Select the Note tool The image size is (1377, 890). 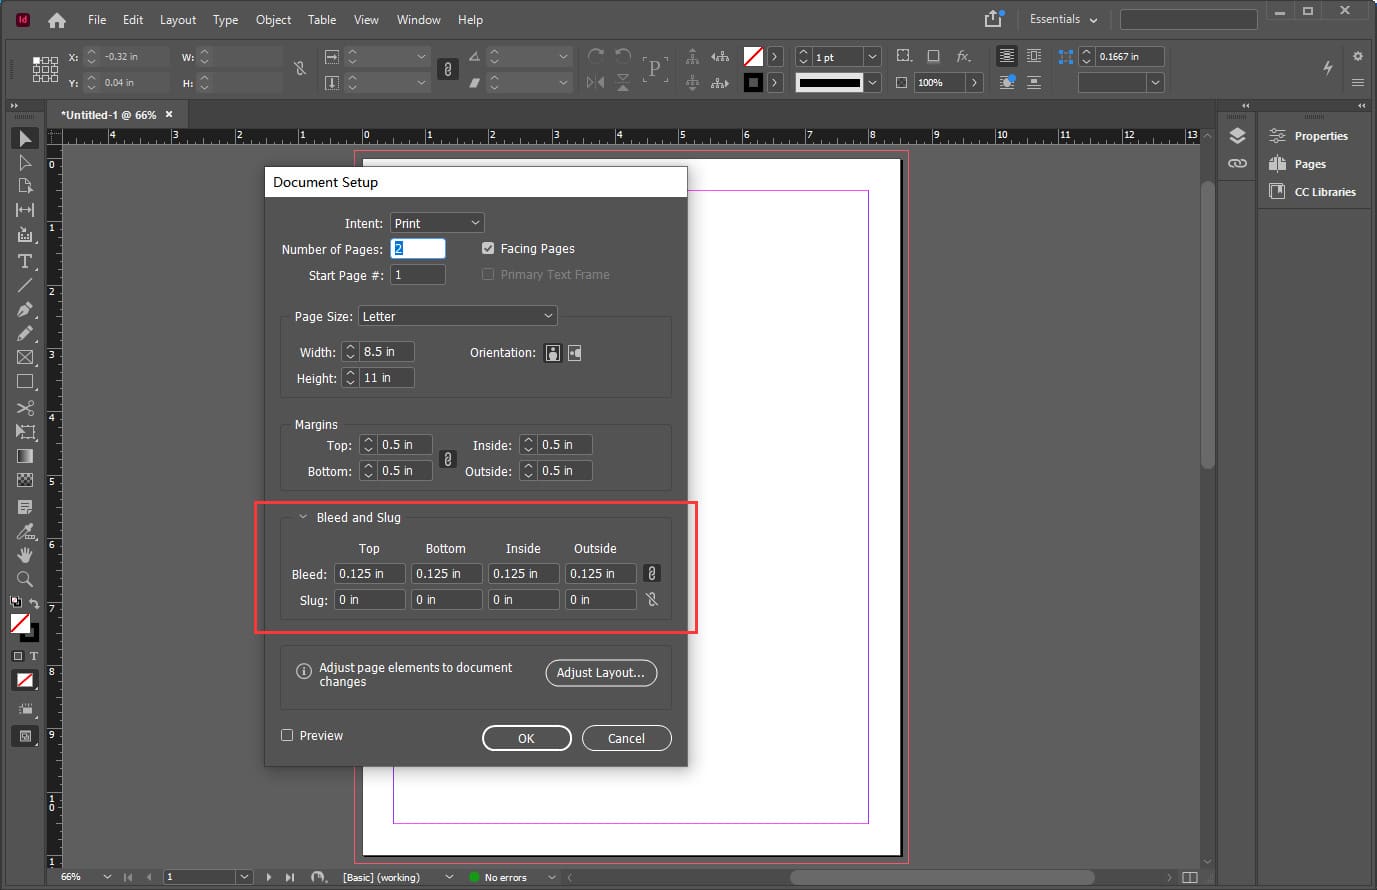click(25, 507)
